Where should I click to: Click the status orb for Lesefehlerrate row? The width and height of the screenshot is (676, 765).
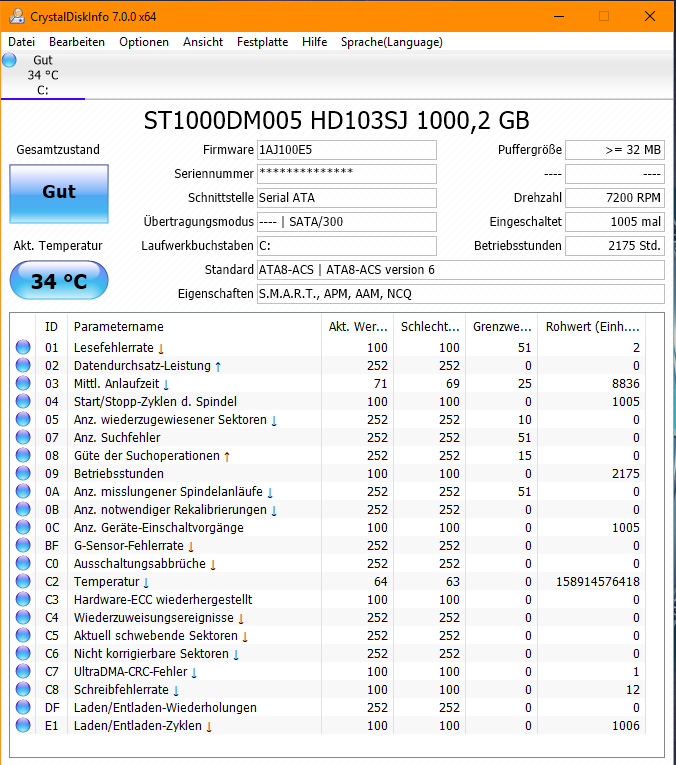click(23, 347)
